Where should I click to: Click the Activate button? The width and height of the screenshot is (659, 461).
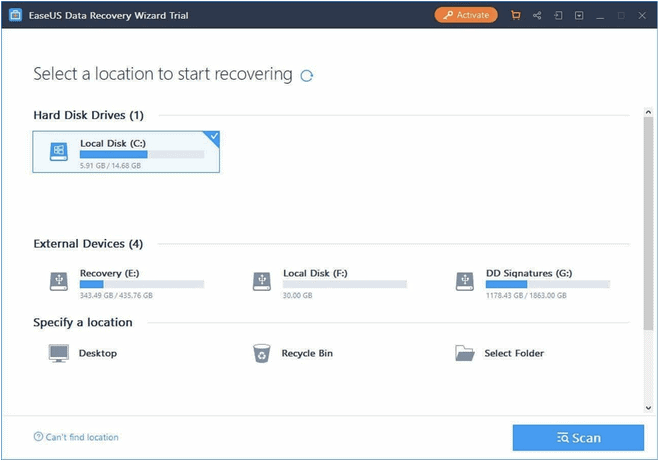coord(465,15)
